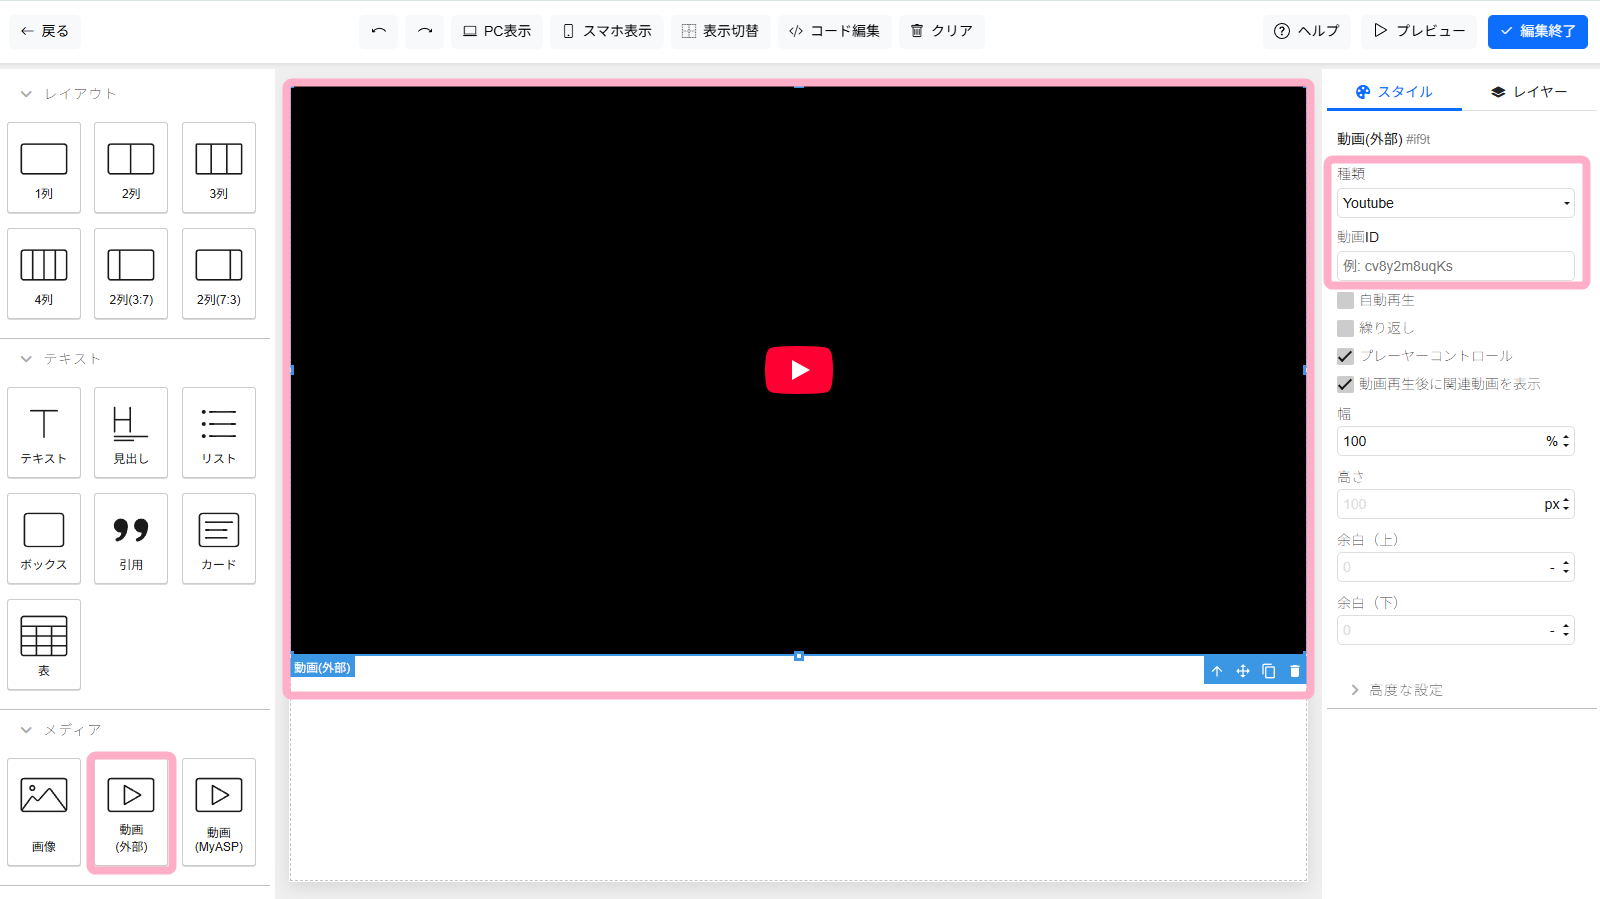Open the 種類 Youtube dropdown
Image resolution: width=1600 pixels, height=899 pixels.
click(1455, 203)
